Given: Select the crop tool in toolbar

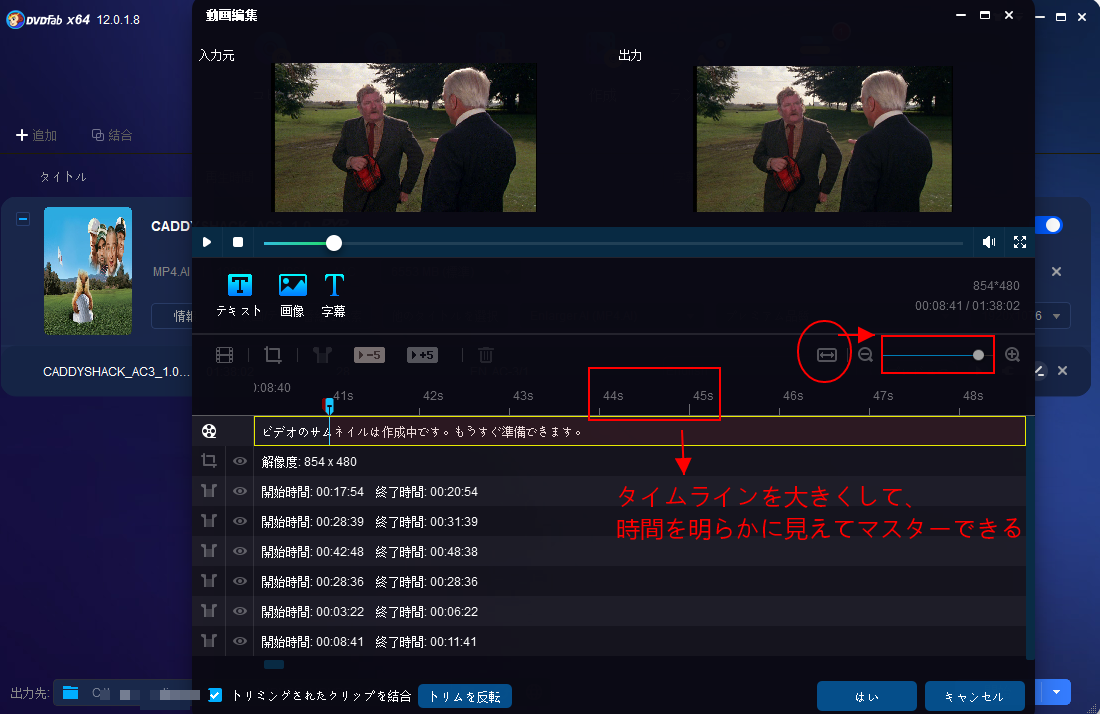Looking at the screenshot, I should coord(273,355).
